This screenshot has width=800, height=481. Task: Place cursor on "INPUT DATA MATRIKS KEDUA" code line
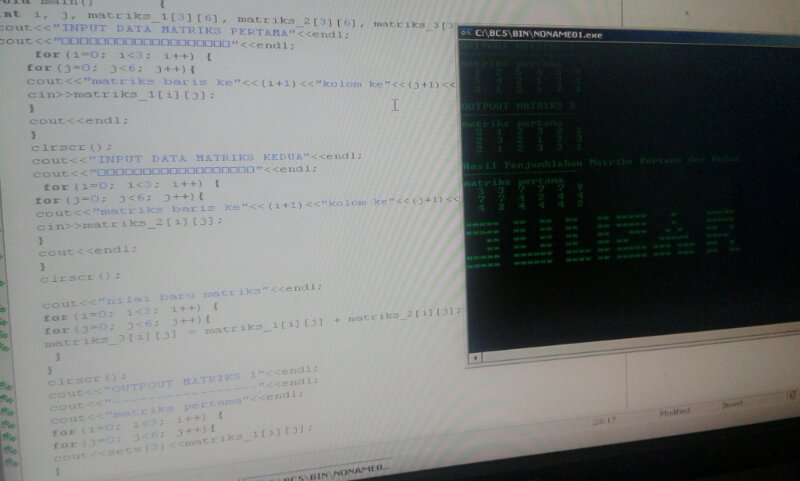tap(197, 158)
